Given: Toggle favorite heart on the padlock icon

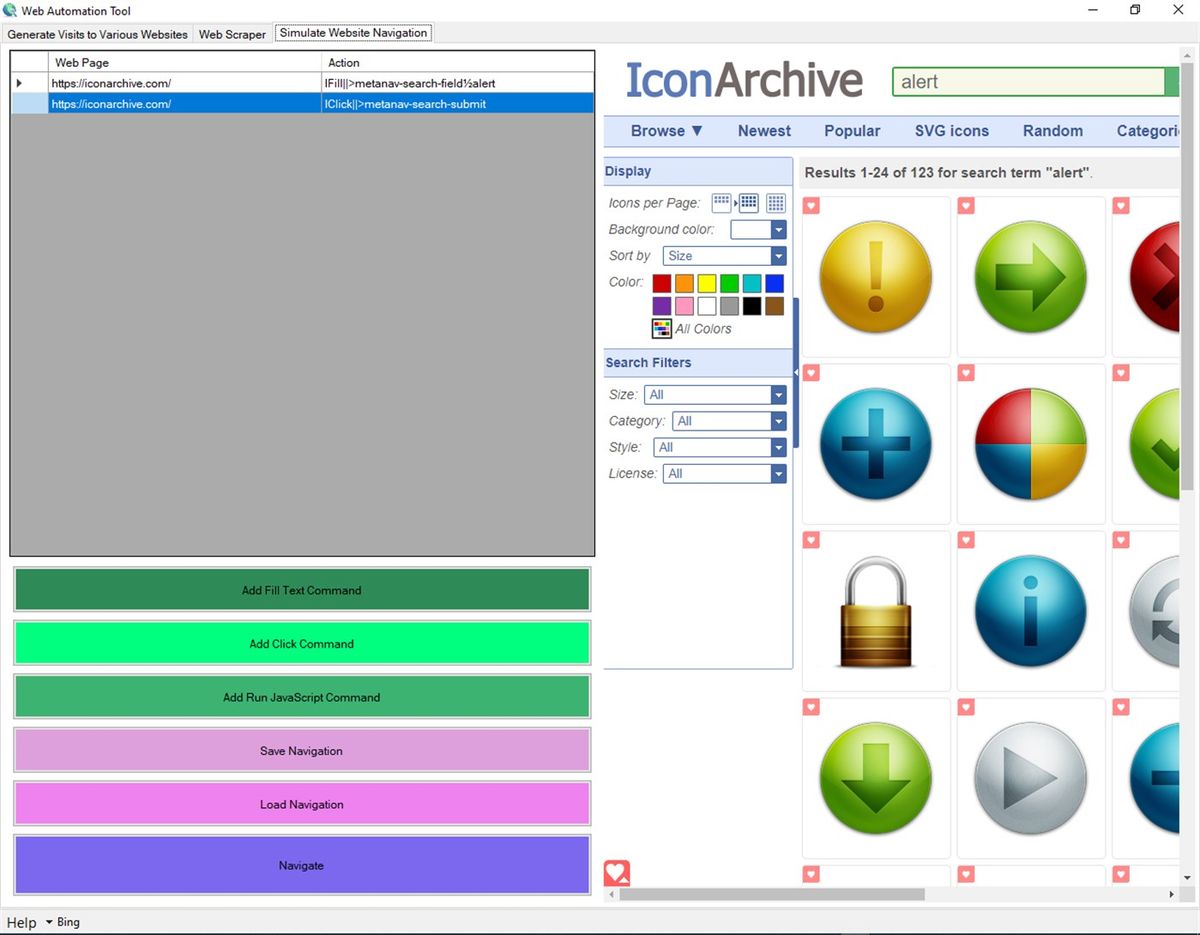Looking at the screenshot, I should tap(810, 539).
